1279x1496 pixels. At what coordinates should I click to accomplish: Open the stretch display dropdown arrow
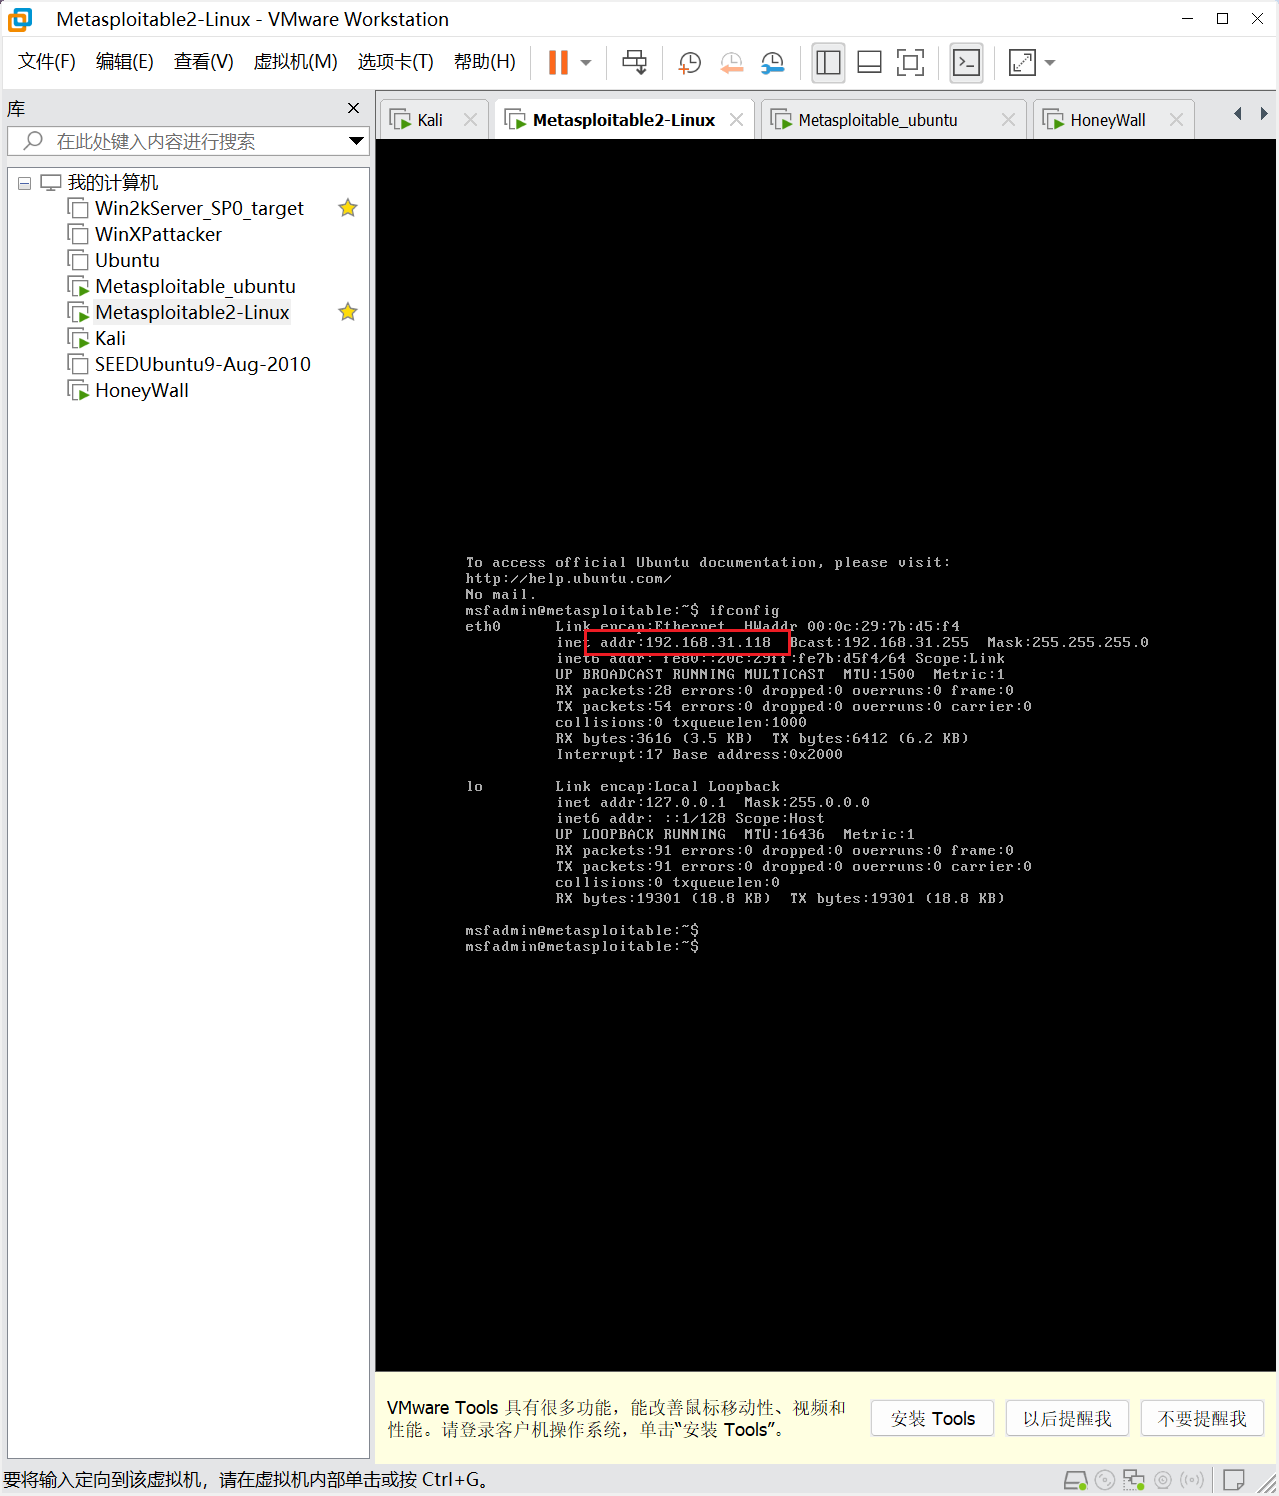(x=1050, y=63)
